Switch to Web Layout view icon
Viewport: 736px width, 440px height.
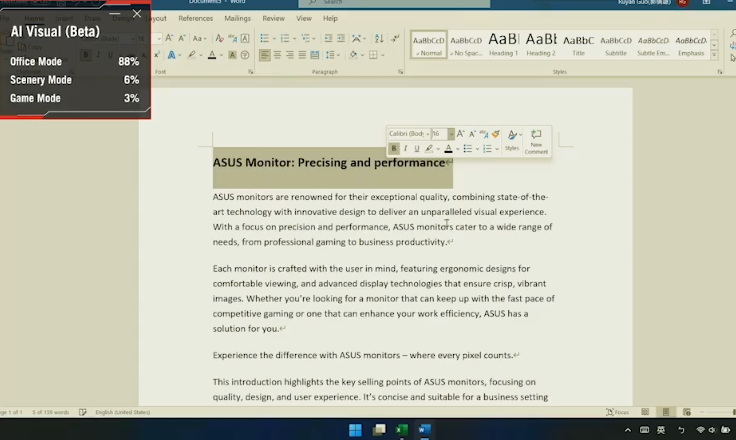click(687, 412)
